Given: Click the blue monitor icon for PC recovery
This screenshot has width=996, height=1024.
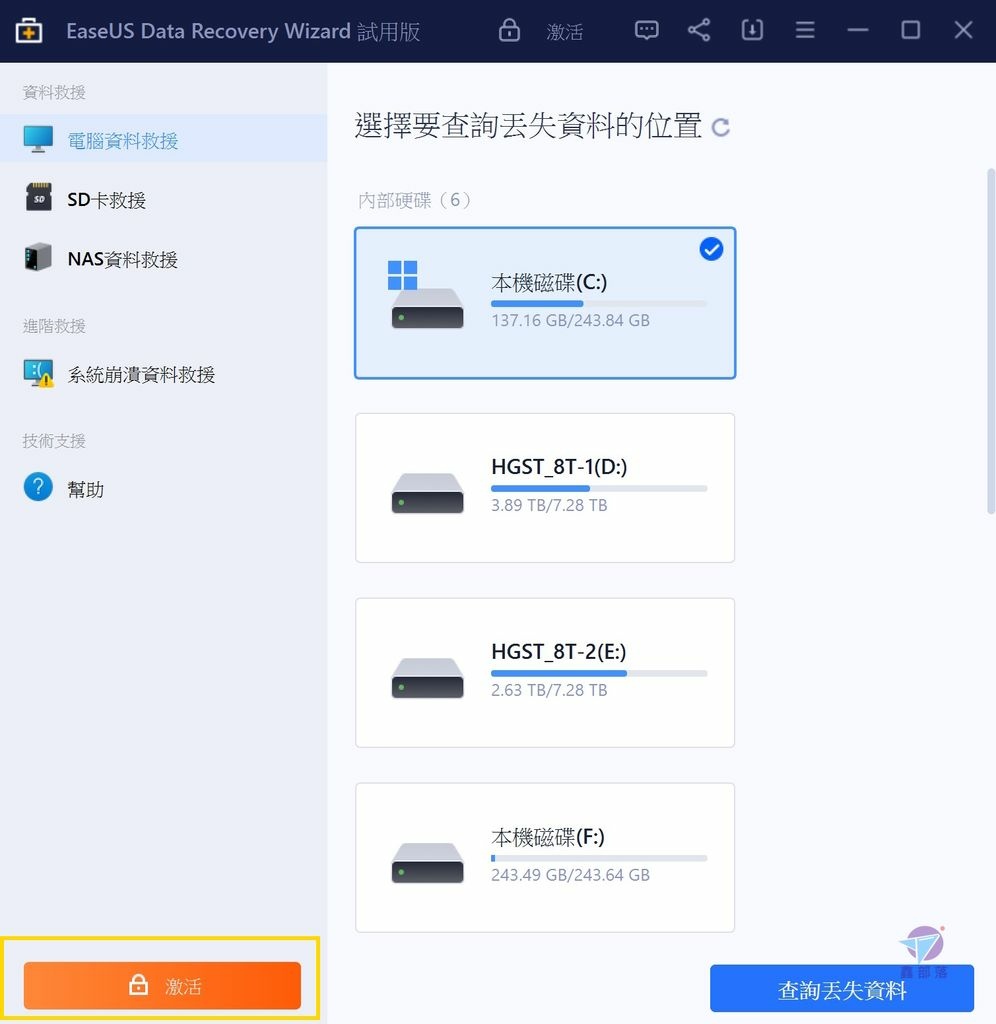Looking at the screenshot, I should pos(38,138).
